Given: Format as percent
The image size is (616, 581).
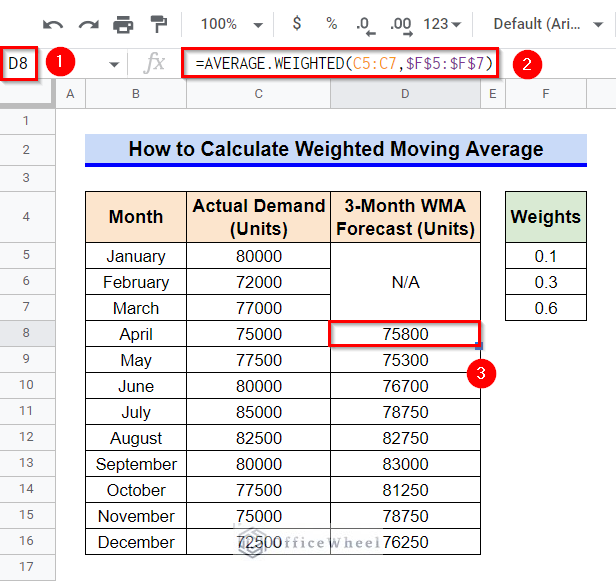Looking at the screenshot, I should (332, 24).
